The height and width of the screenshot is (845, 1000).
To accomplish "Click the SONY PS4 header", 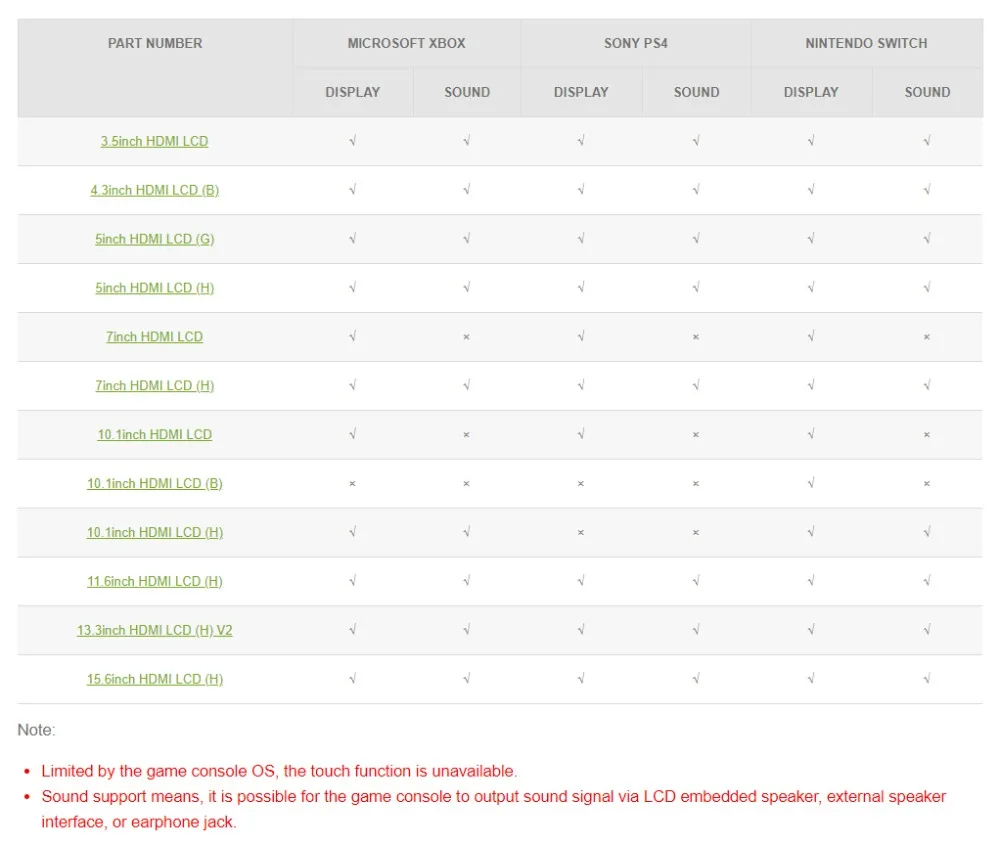I will (636, 43).
